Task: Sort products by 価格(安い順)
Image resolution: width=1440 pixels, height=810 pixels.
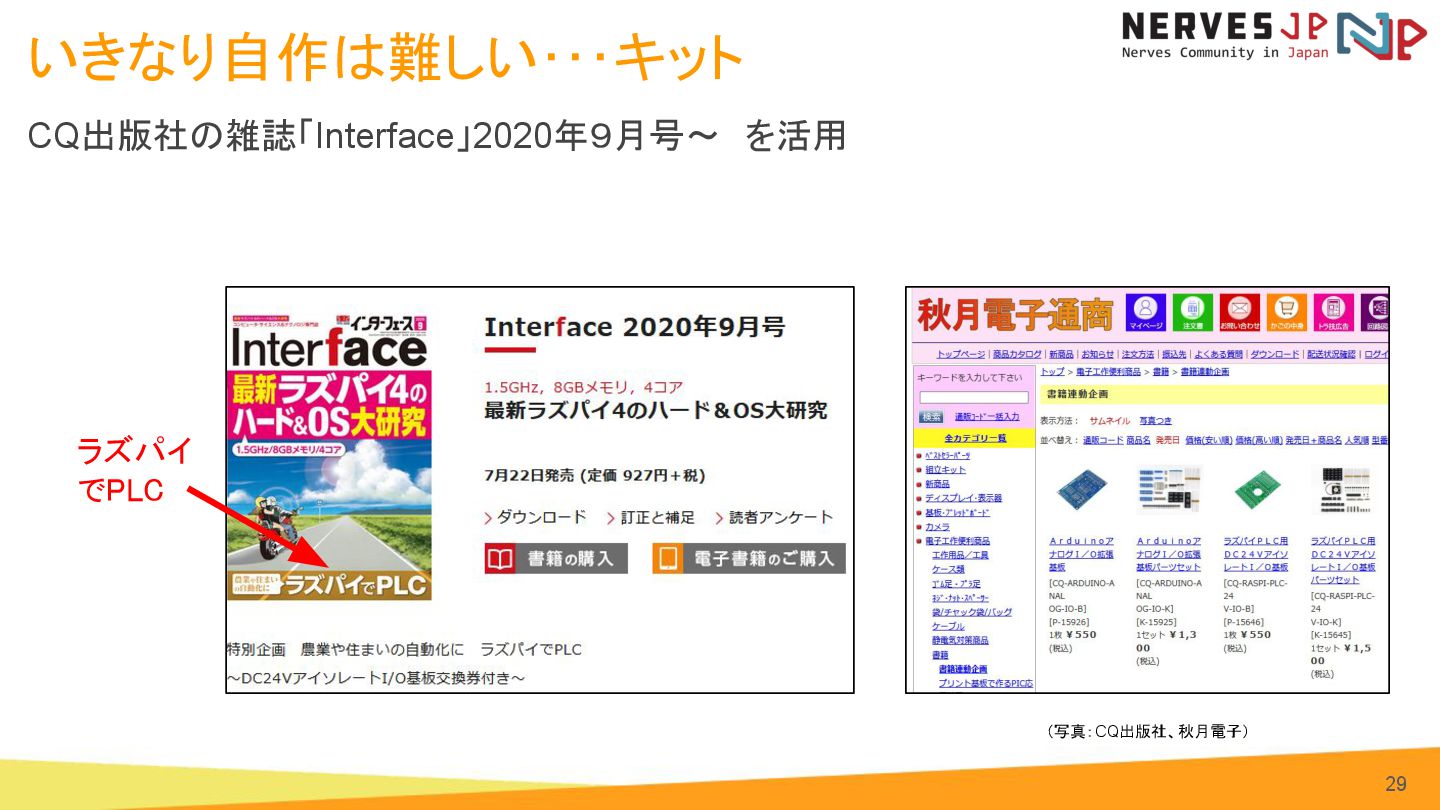Action: (1207, 440)
